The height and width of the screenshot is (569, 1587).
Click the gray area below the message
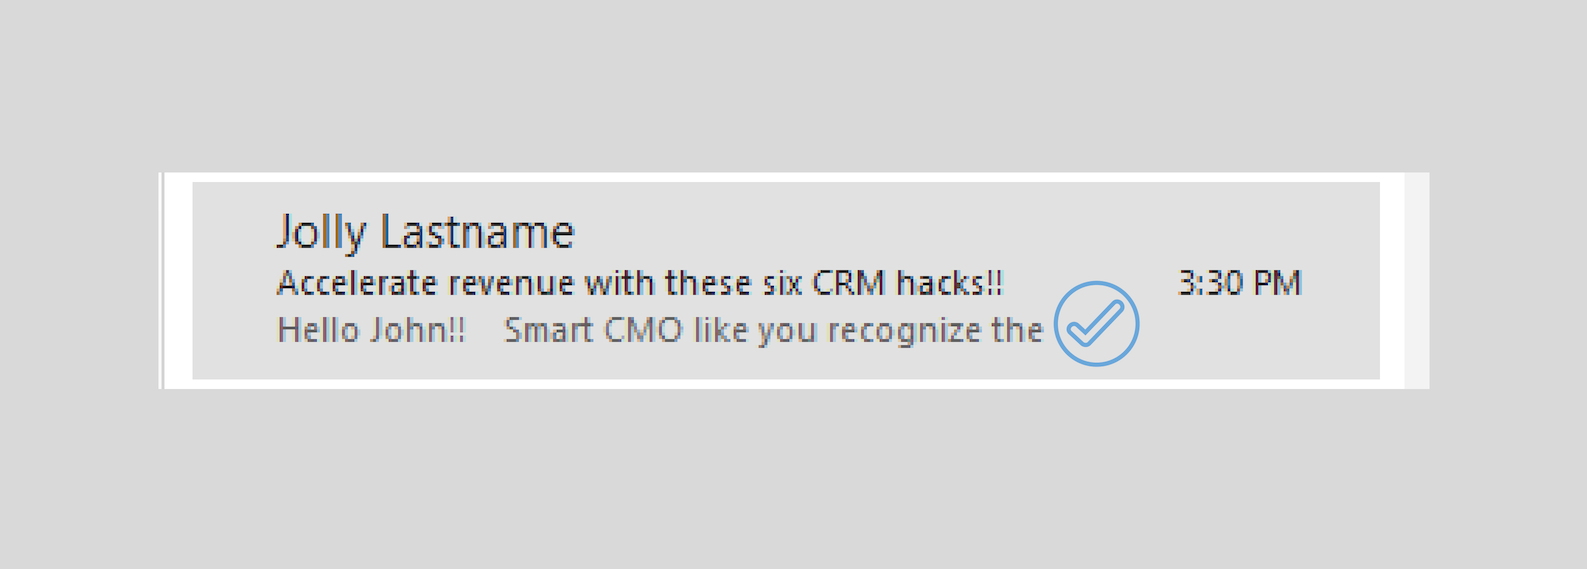pyautogui.click(x=793, y=480)
